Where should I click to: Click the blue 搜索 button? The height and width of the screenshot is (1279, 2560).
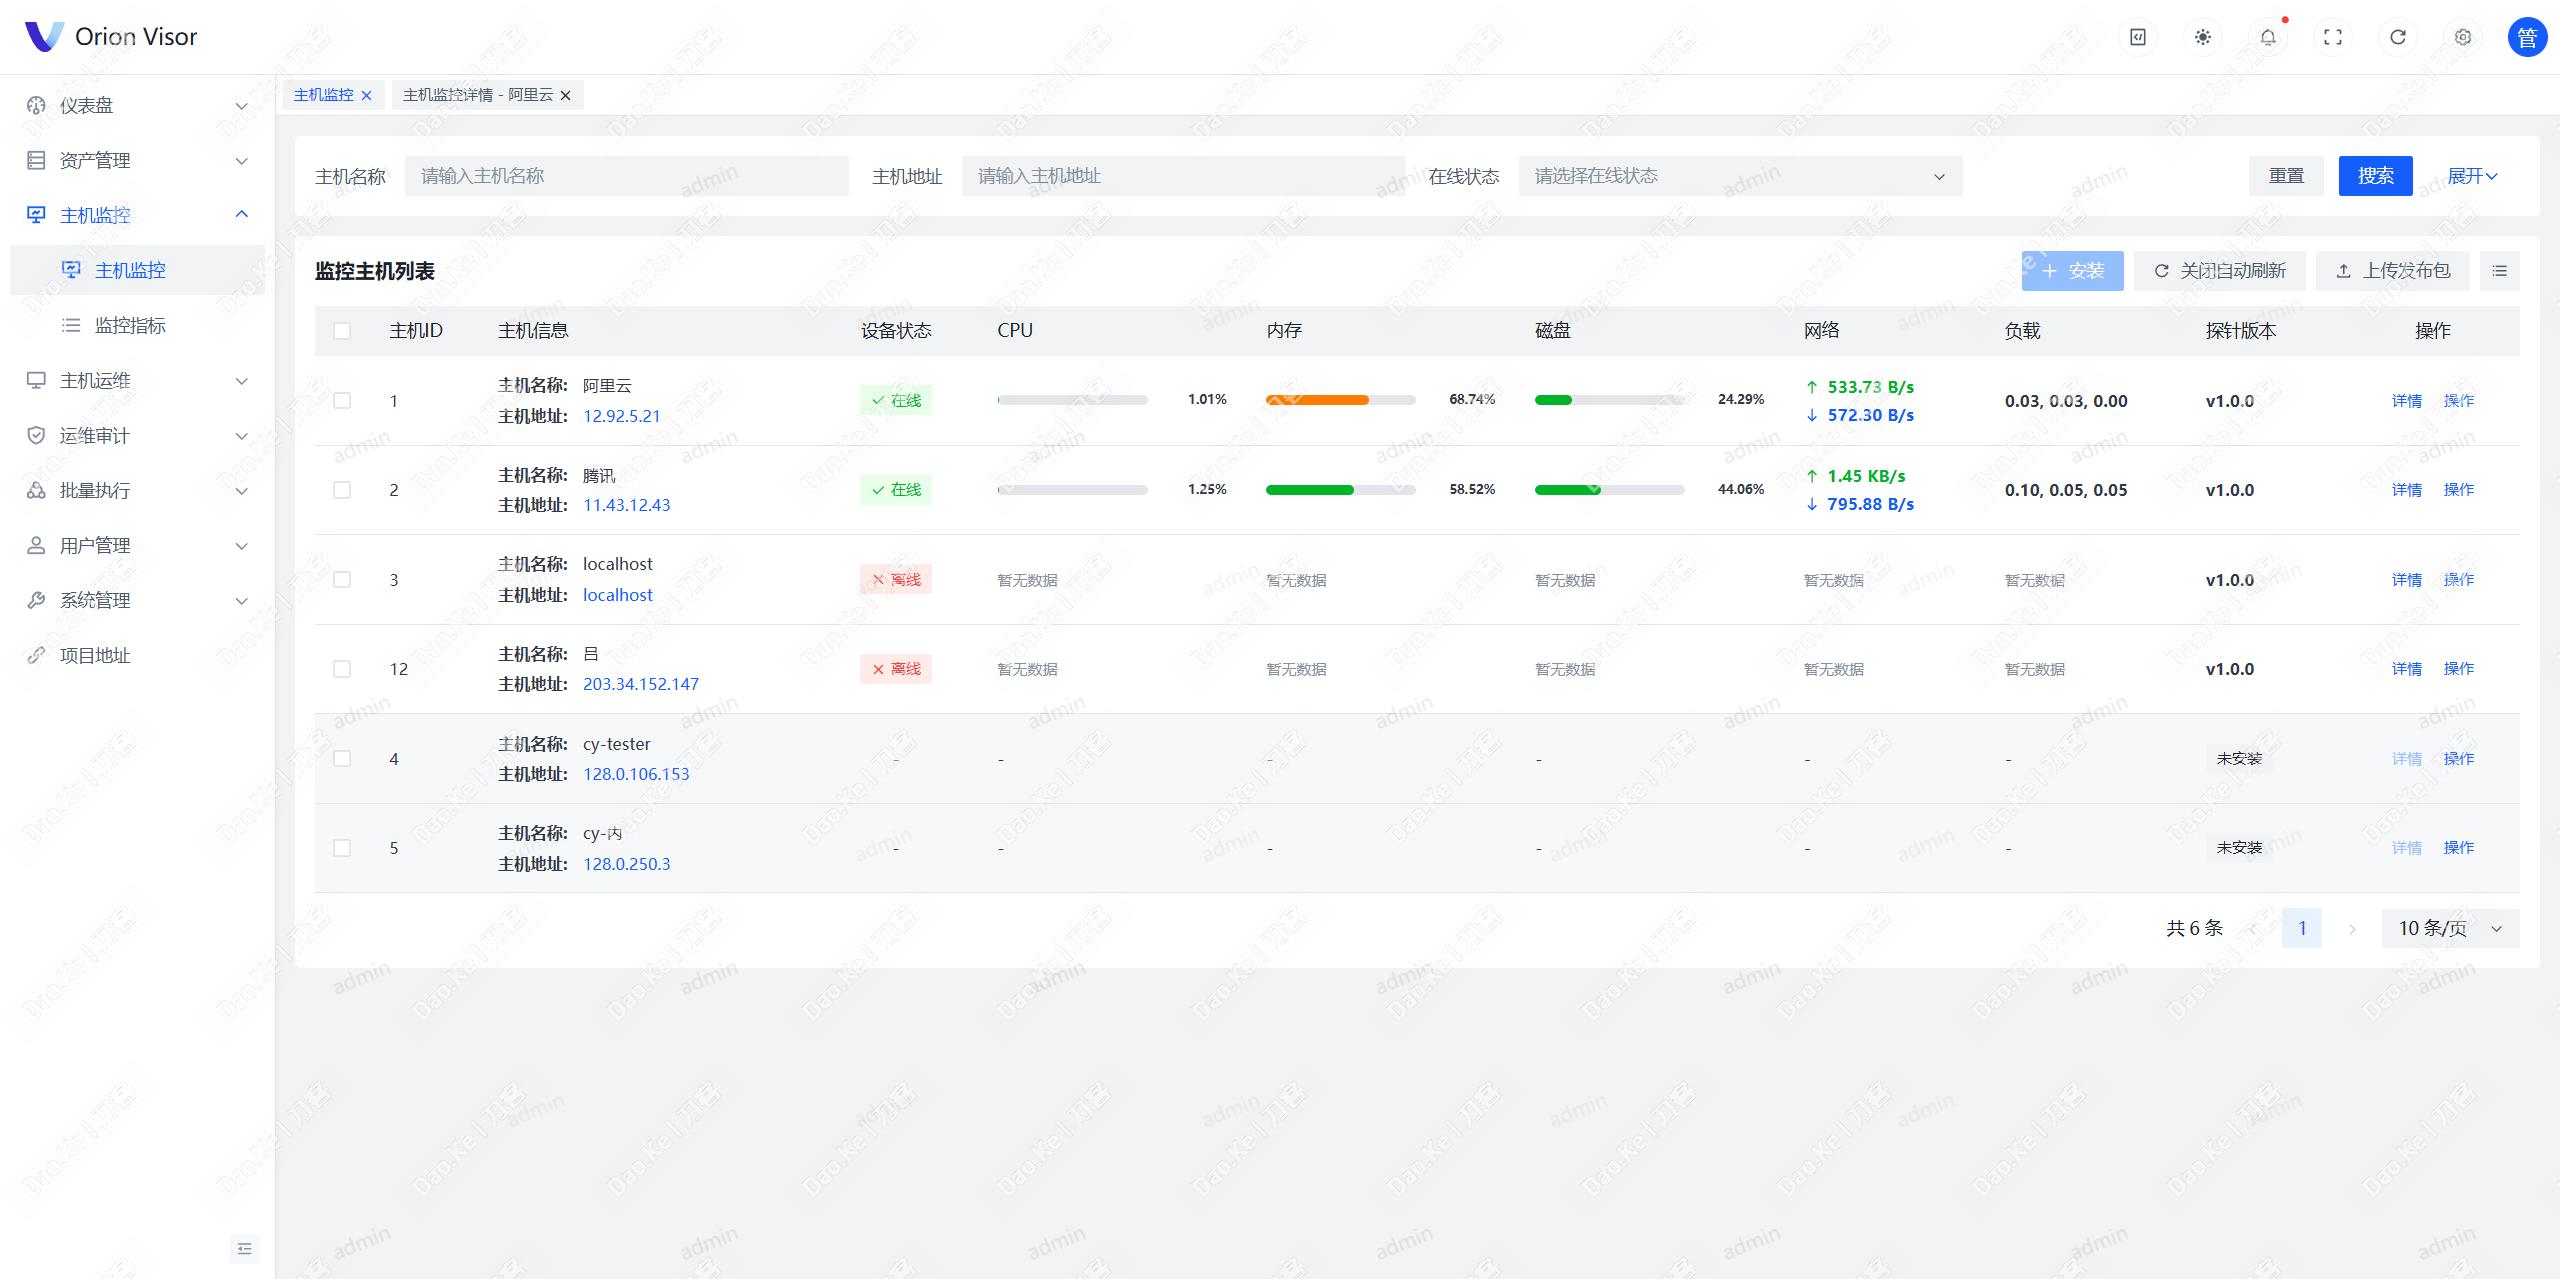click(x=2375, y=176)
